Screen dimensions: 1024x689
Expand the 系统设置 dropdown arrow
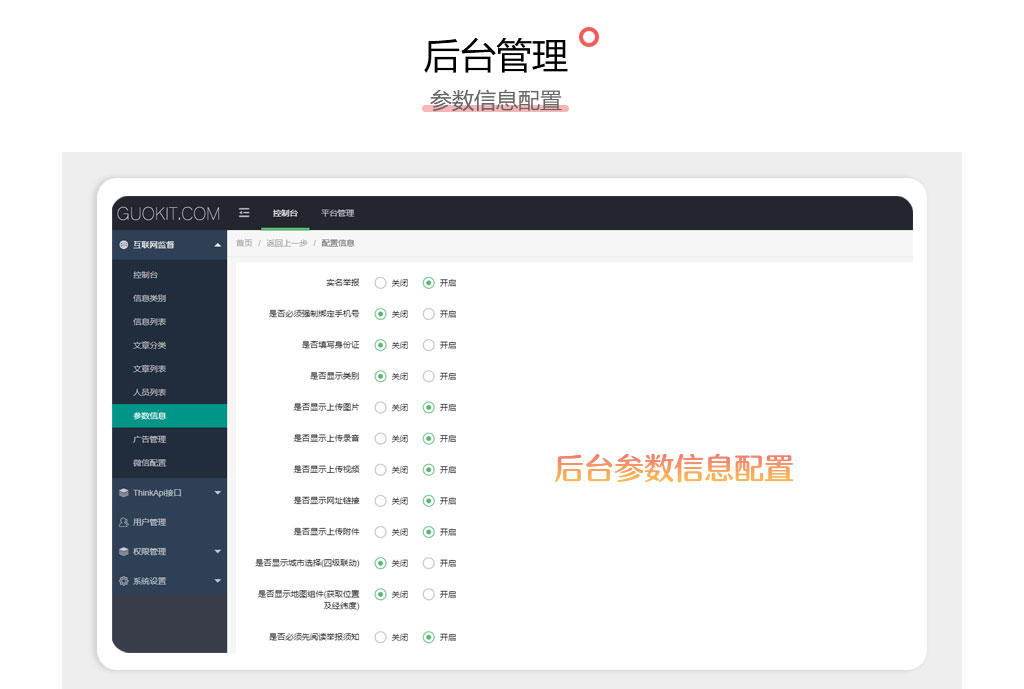218,581
